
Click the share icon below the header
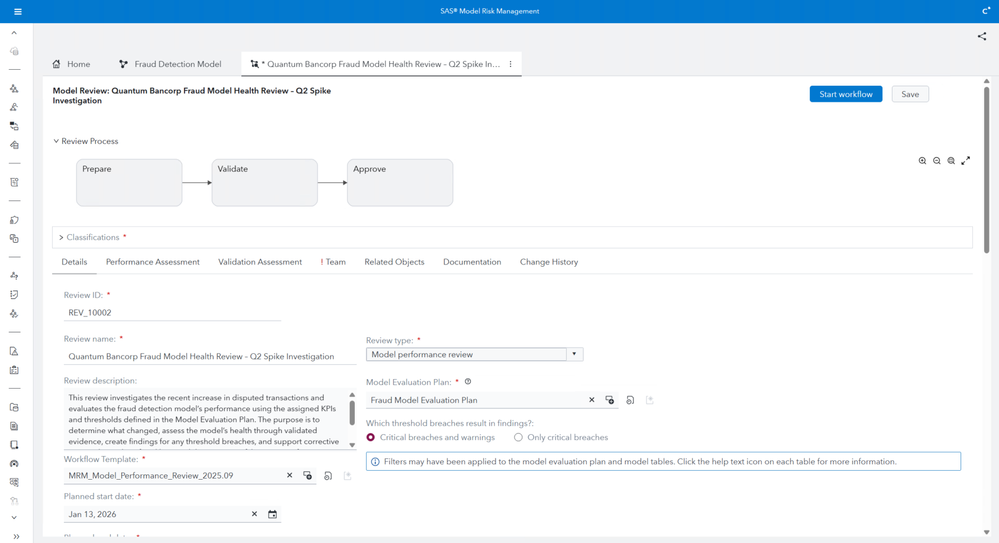click(x=982, y=36)
